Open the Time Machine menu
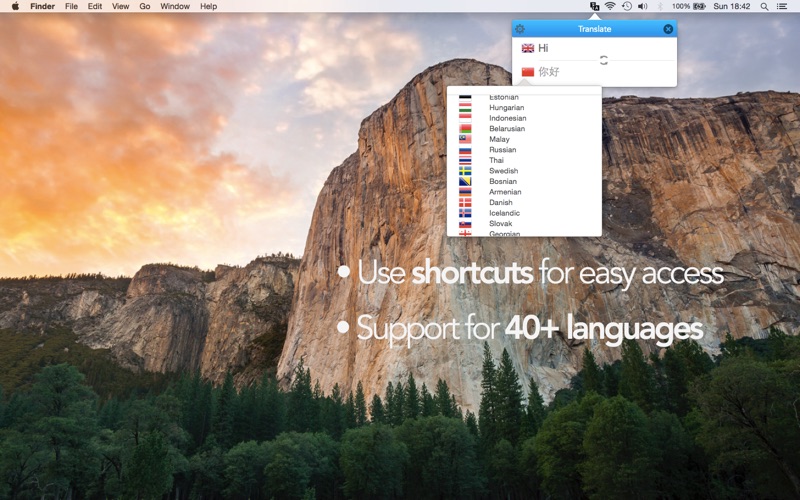 pyautogui.click(x=627, y=6)
